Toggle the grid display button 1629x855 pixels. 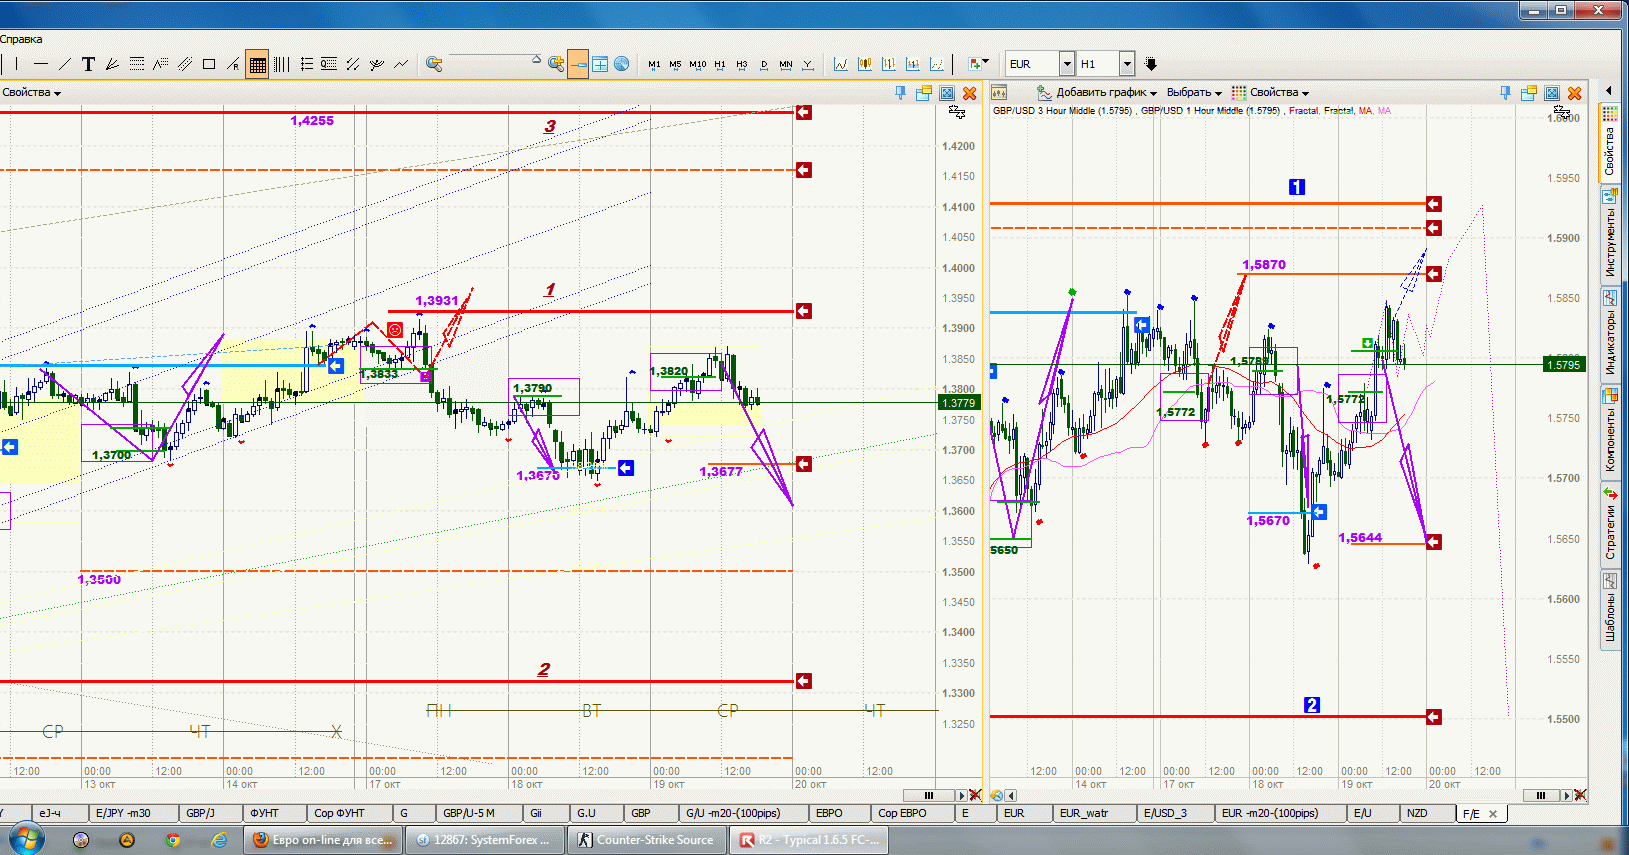(258, 65)
